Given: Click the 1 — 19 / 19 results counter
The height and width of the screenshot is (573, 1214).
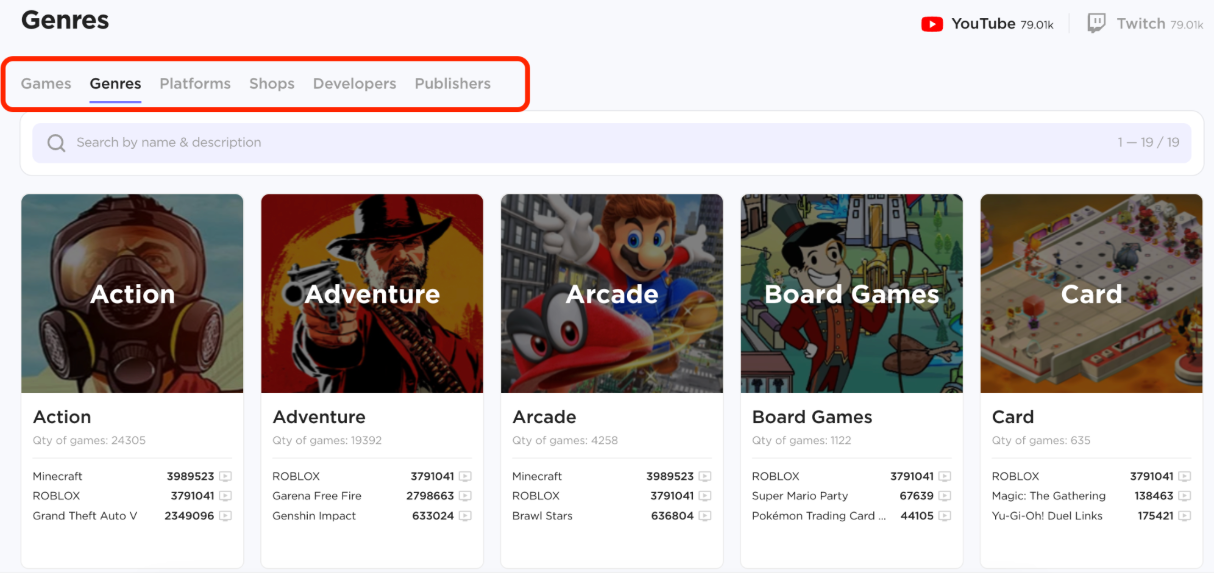Looking at the screenshot, I should coord(1149,143).
